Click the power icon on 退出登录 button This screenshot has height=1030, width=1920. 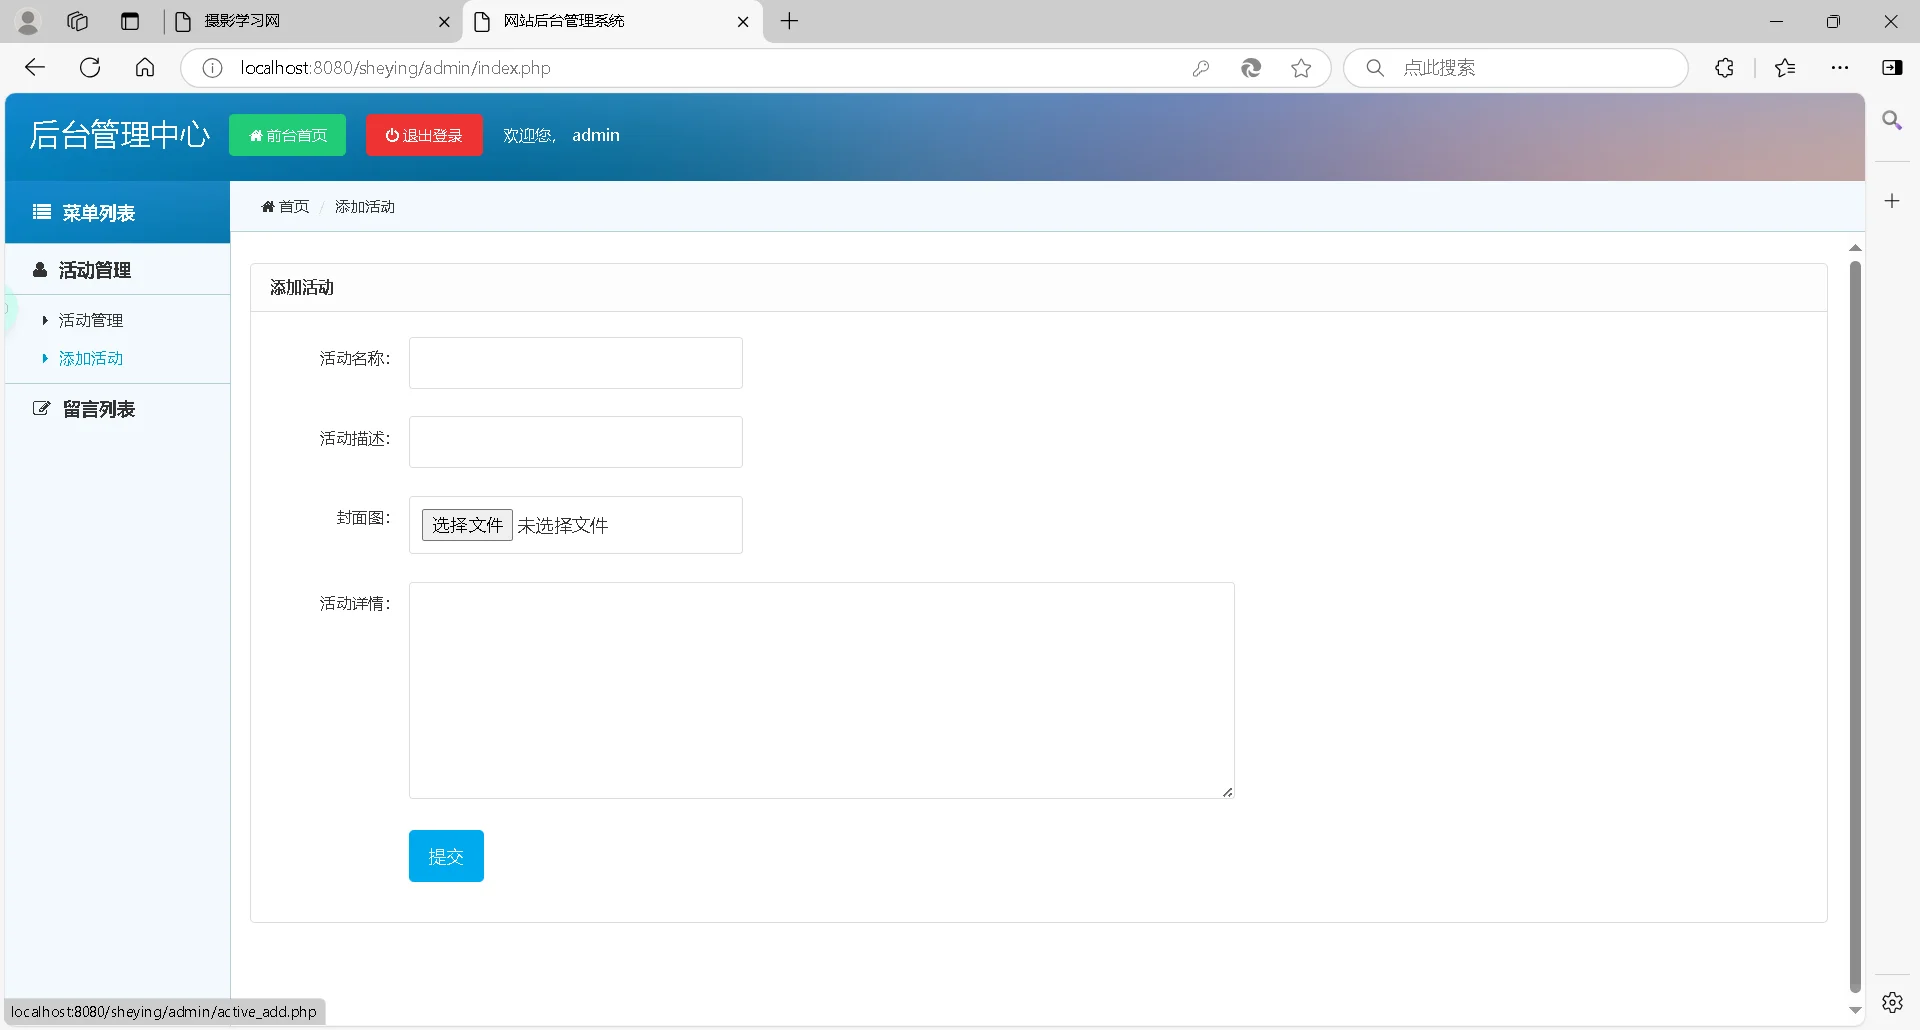point(392,135)
